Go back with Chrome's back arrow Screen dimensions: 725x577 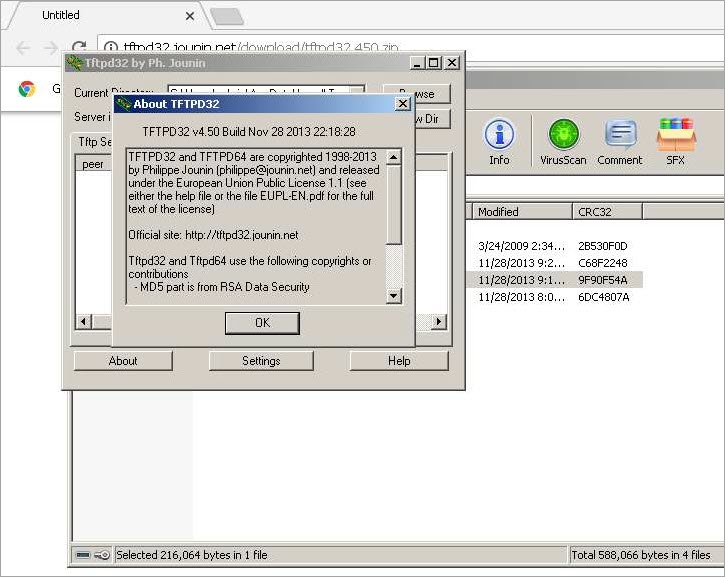[x=24, y=47]
